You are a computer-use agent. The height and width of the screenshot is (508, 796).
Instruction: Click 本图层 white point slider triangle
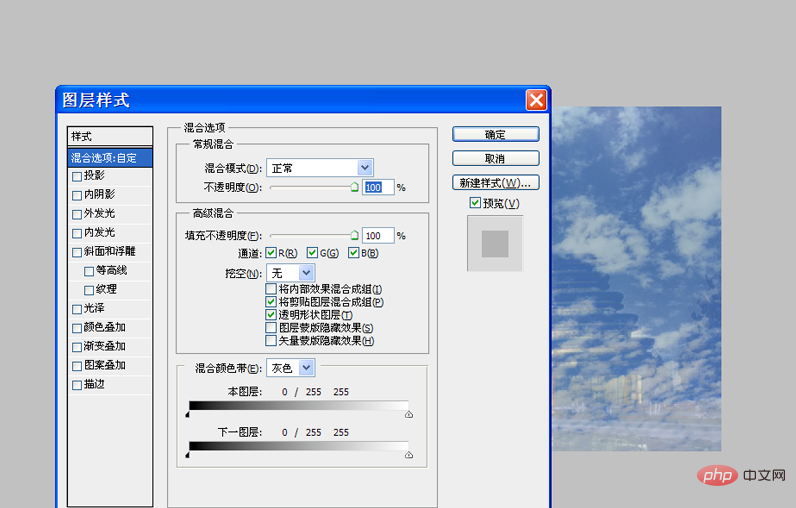coord(409,415)
